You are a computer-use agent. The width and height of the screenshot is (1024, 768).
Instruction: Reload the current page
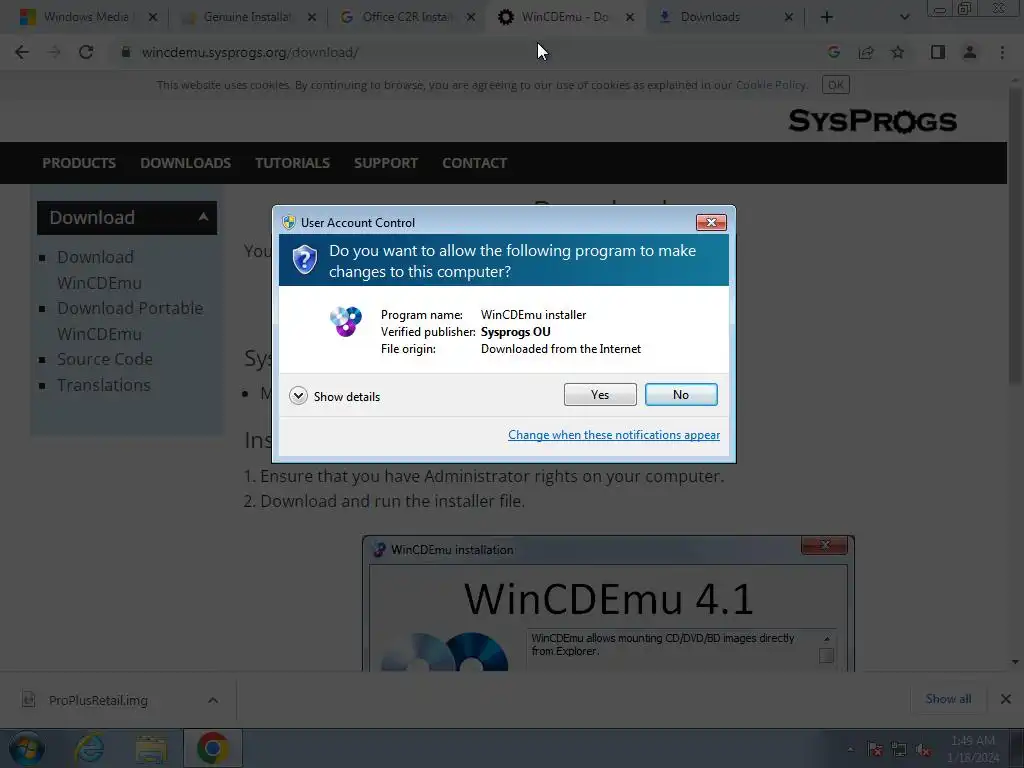[x=86, y=52]
